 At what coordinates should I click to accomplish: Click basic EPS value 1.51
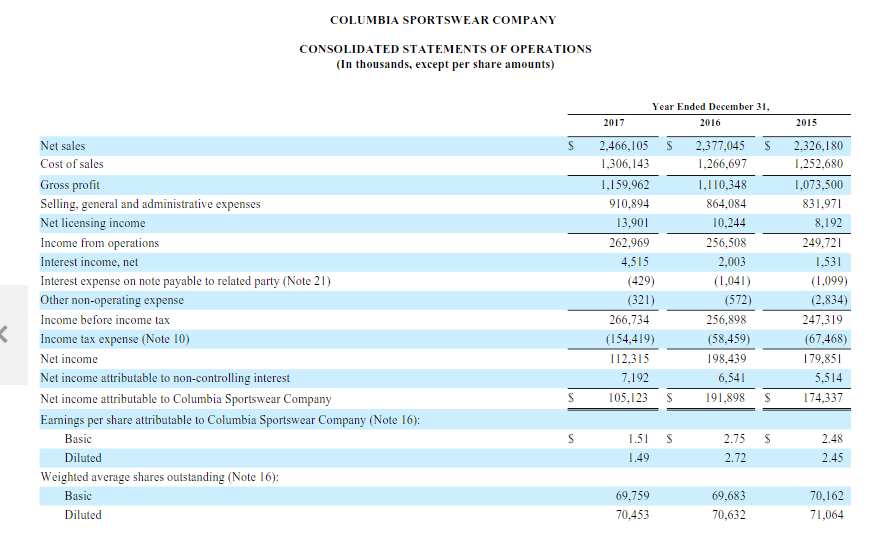click(638, 440)
